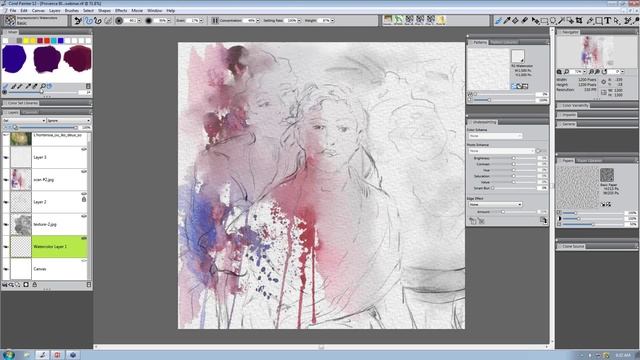Open the Brushes menu
The width and height of the screenshot is (640, 360).
(x=72, y=11)
